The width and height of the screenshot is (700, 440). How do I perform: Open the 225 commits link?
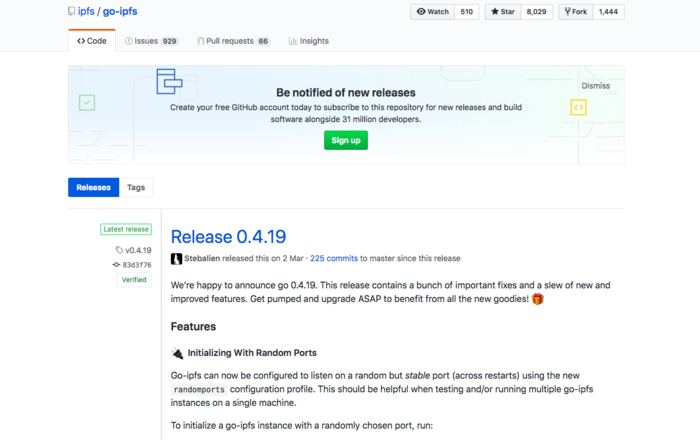pos(334,258)
